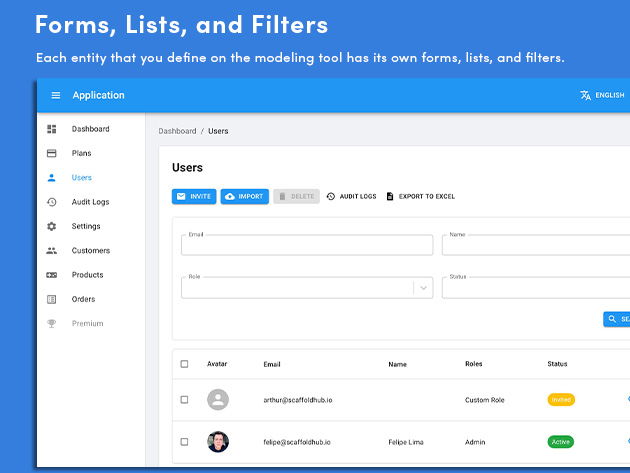Go to Audit Logs in sidebar
The image size is (630, 473).
coord(91,202)
